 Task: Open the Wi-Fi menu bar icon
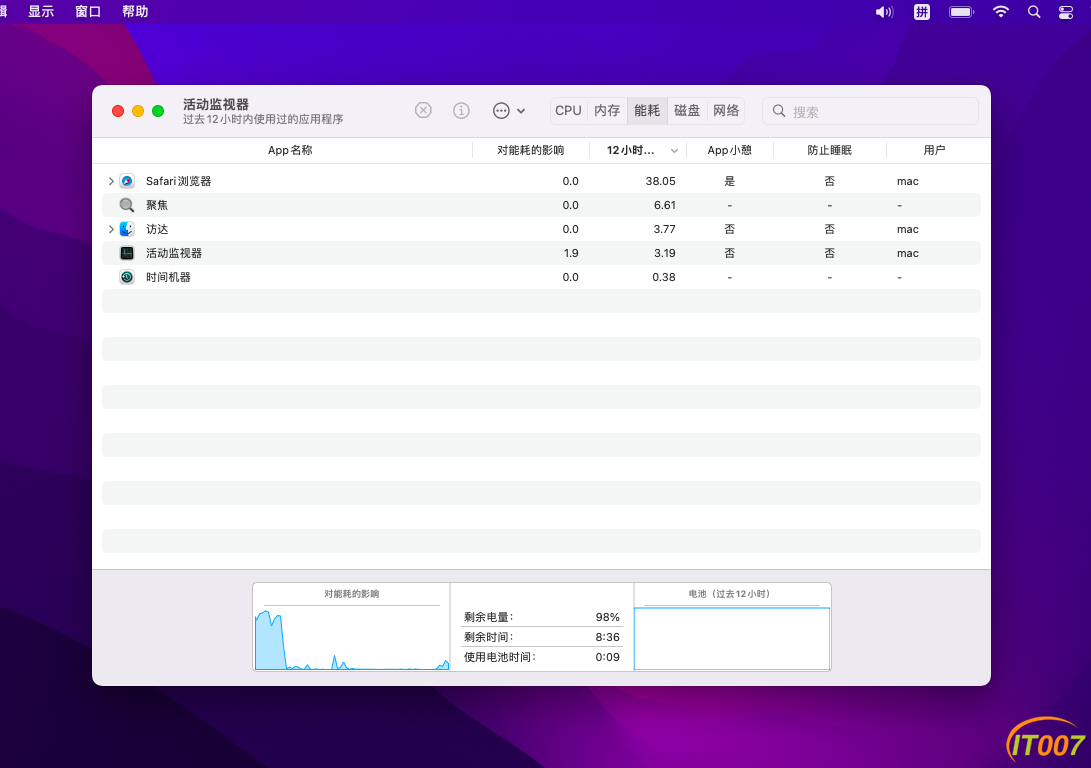[x=1001, y=12]
